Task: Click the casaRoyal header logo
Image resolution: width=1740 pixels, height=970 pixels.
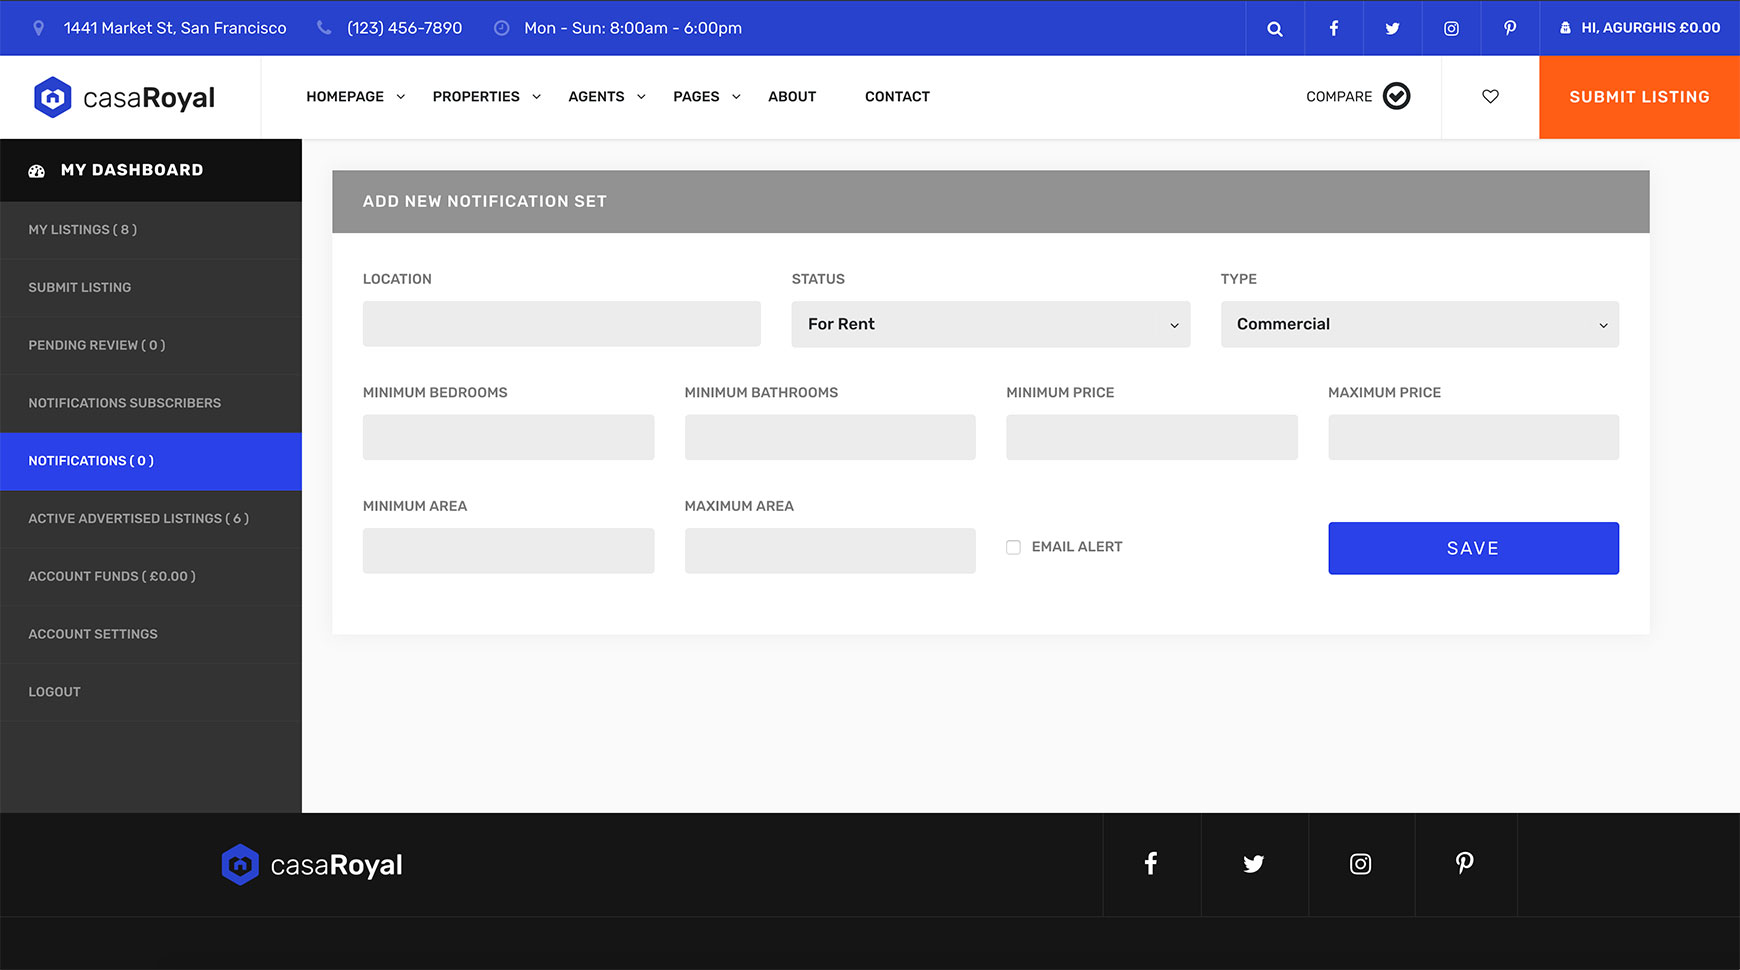Action: point(125,97)
